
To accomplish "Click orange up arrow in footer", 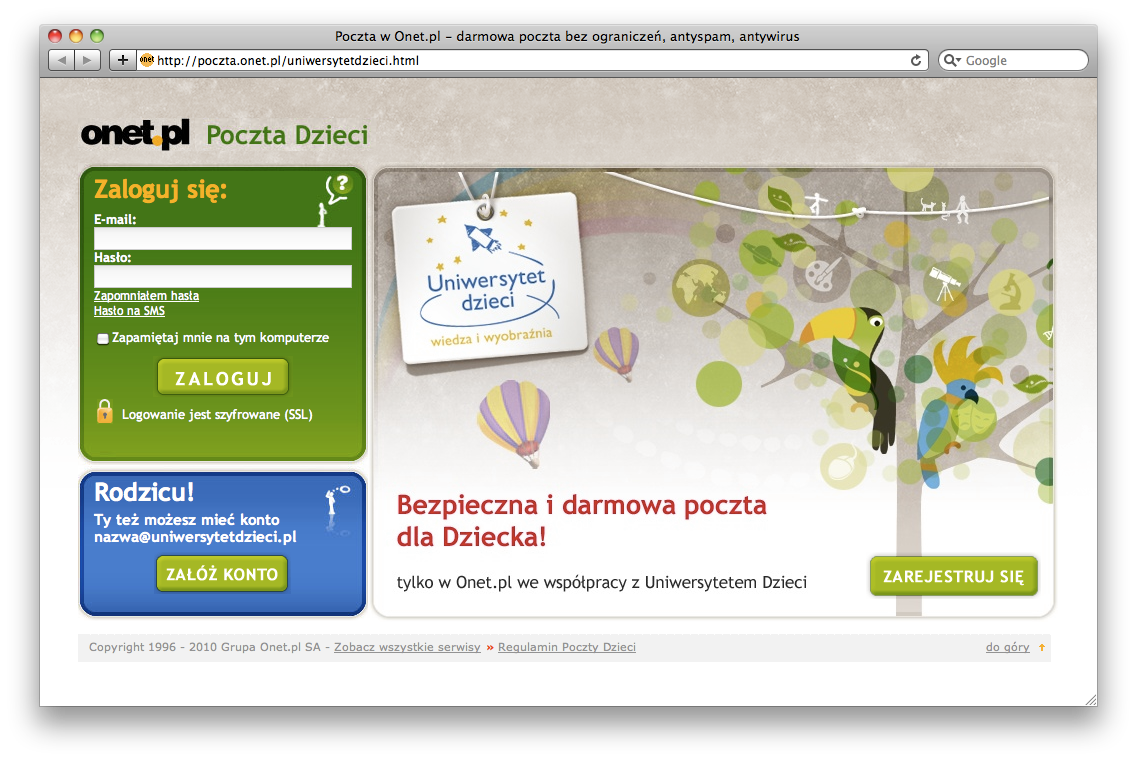I will point(1042,647).
